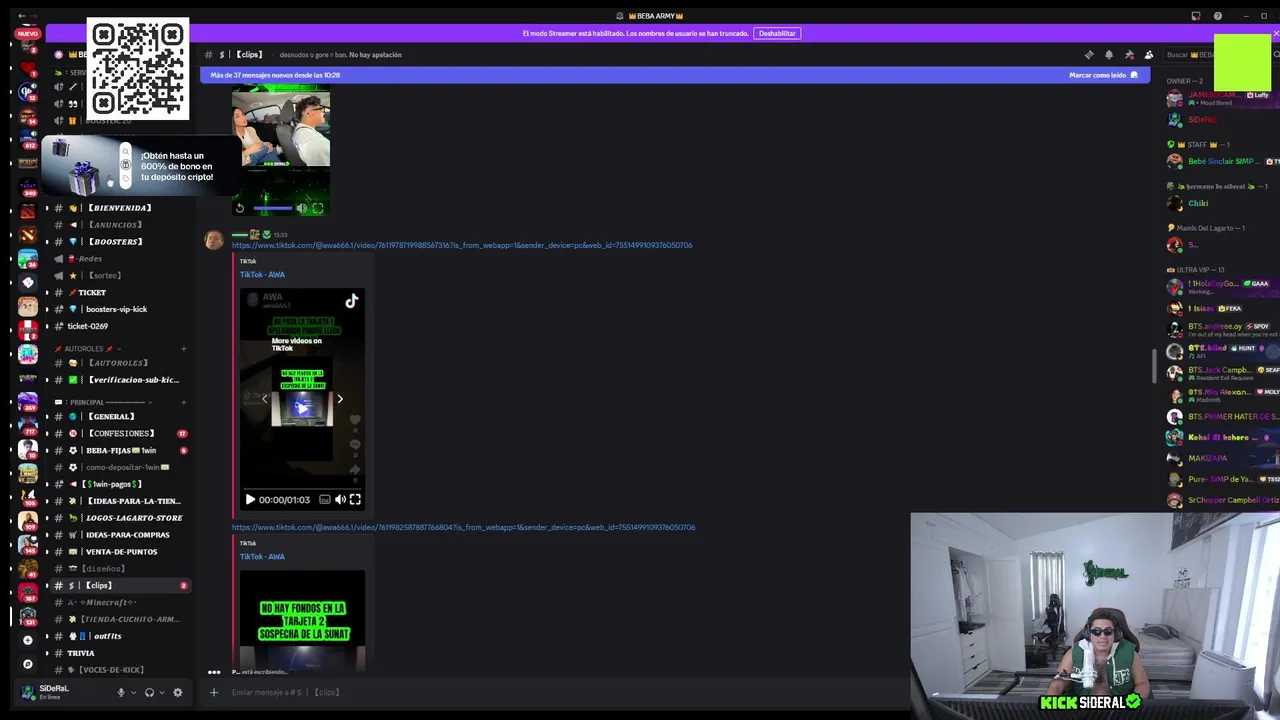Expand GENERAL channel arrow

(47, 416)
